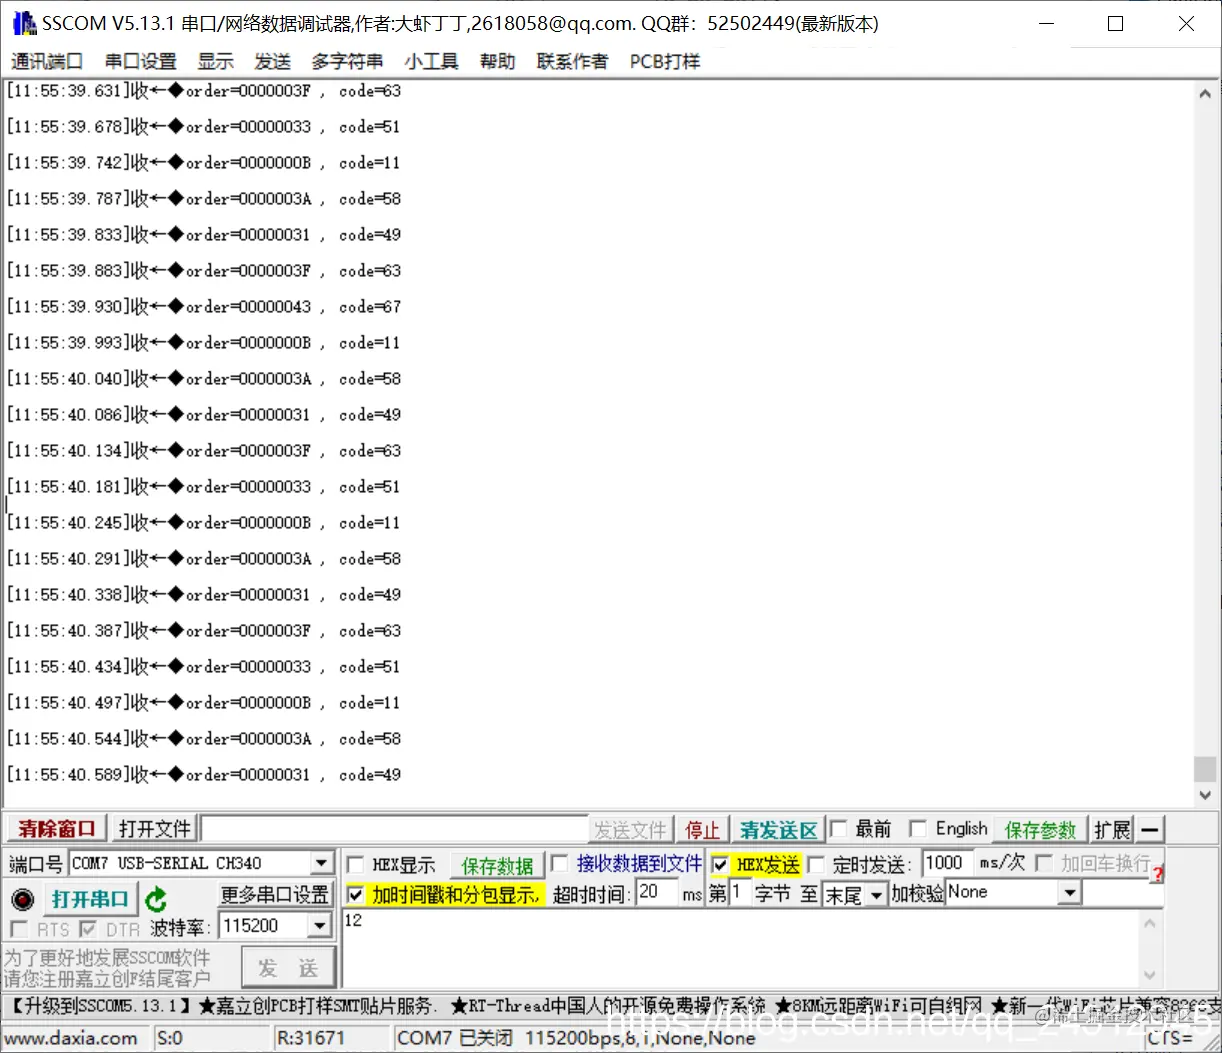Open the 帮助 menu
Screen dimensions: 1222x1053
pyautogui.click(x=497, y=61)
